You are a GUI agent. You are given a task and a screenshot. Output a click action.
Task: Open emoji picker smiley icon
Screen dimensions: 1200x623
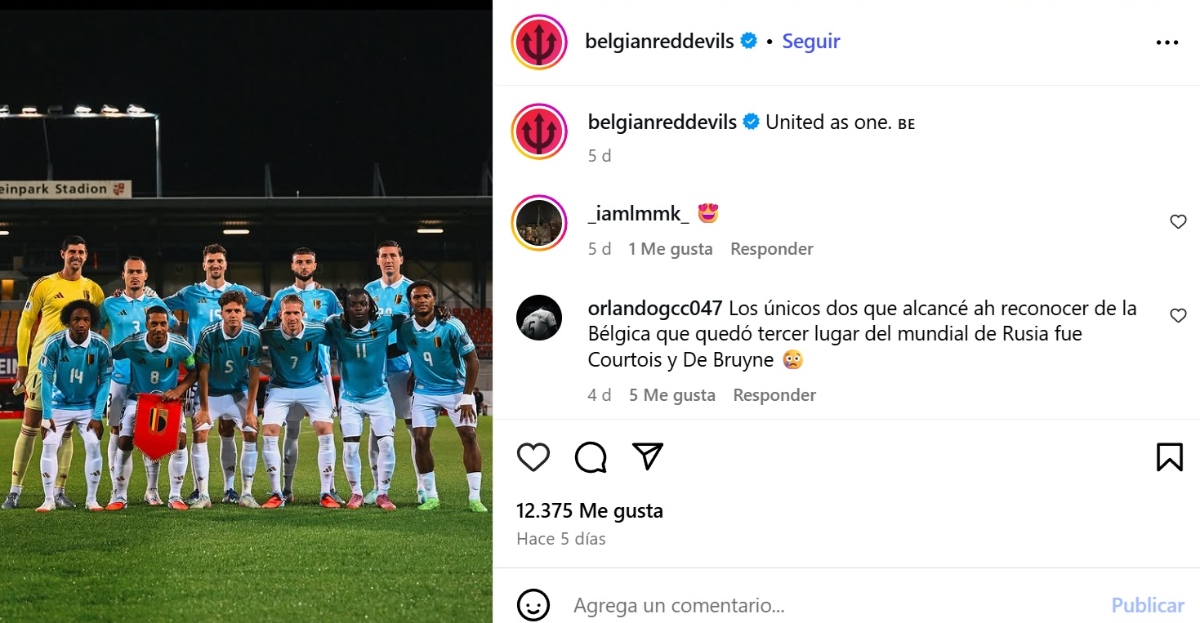tap(533, 604)
